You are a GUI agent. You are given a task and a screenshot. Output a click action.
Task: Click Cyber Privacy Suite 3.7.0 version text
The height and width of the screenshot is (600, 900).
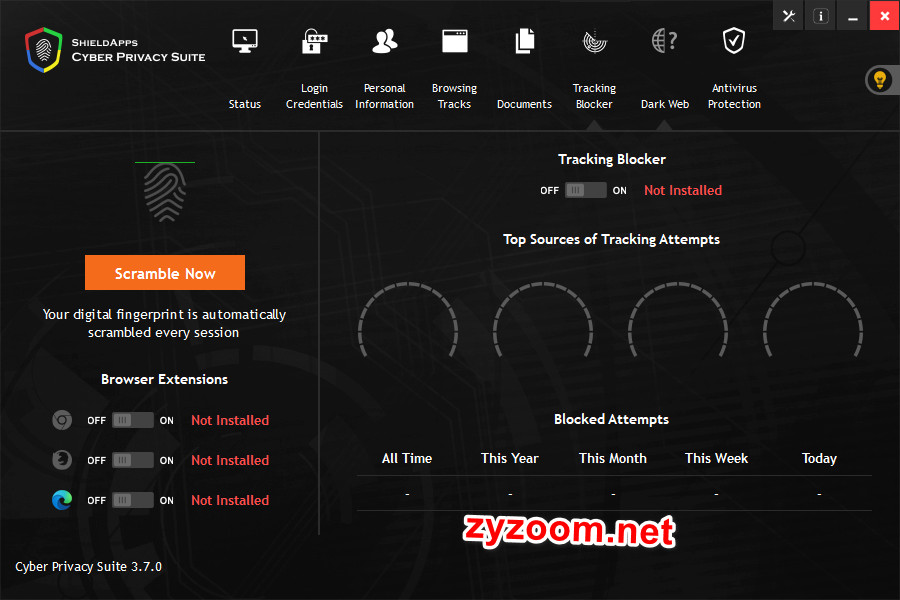[x=88, y=567]
